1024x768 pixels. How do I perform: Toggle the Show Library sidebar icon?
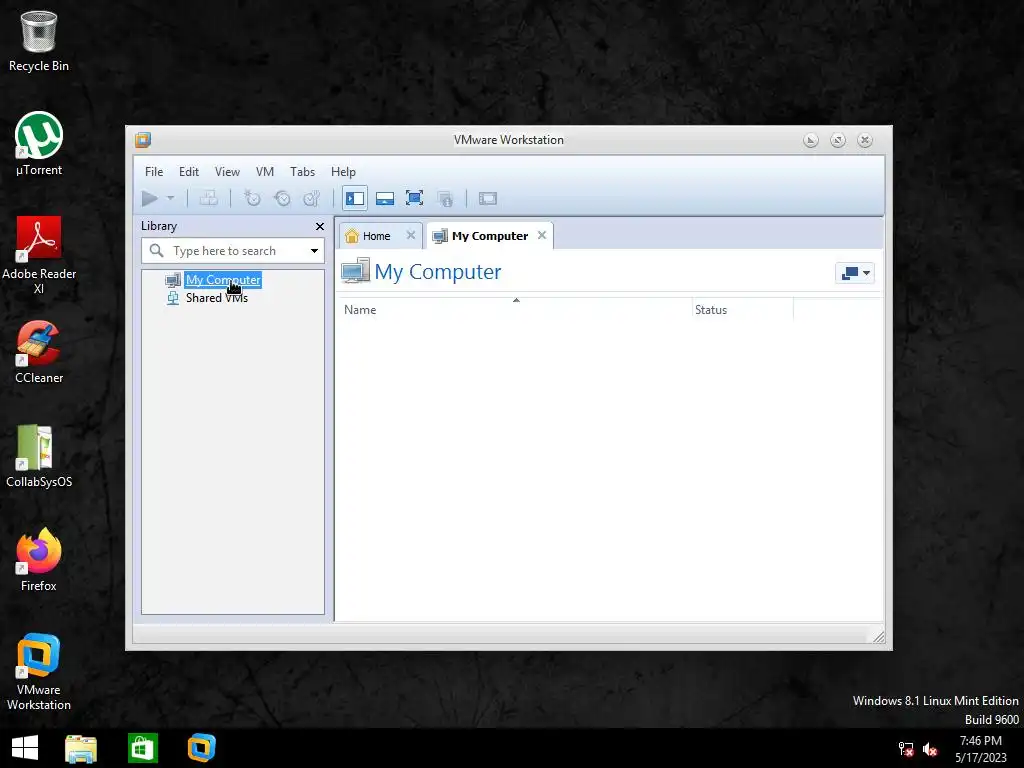point(355,198)
